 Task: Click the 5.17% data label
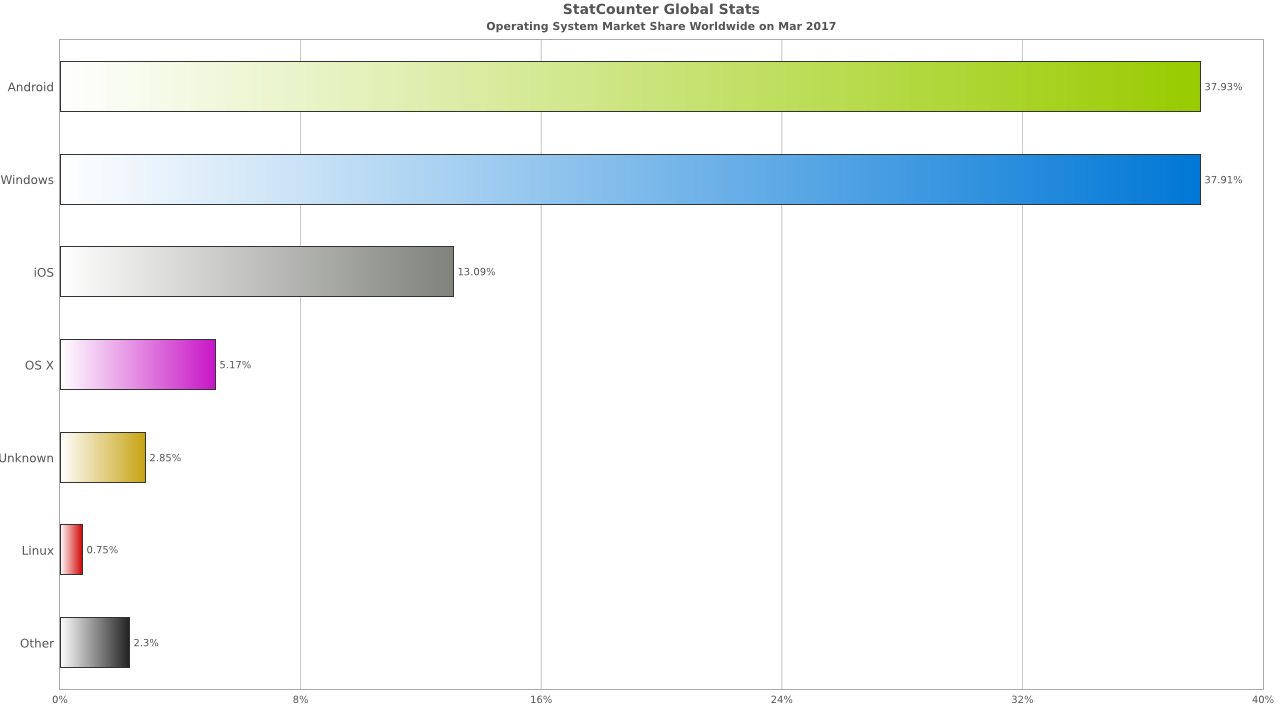235,365
